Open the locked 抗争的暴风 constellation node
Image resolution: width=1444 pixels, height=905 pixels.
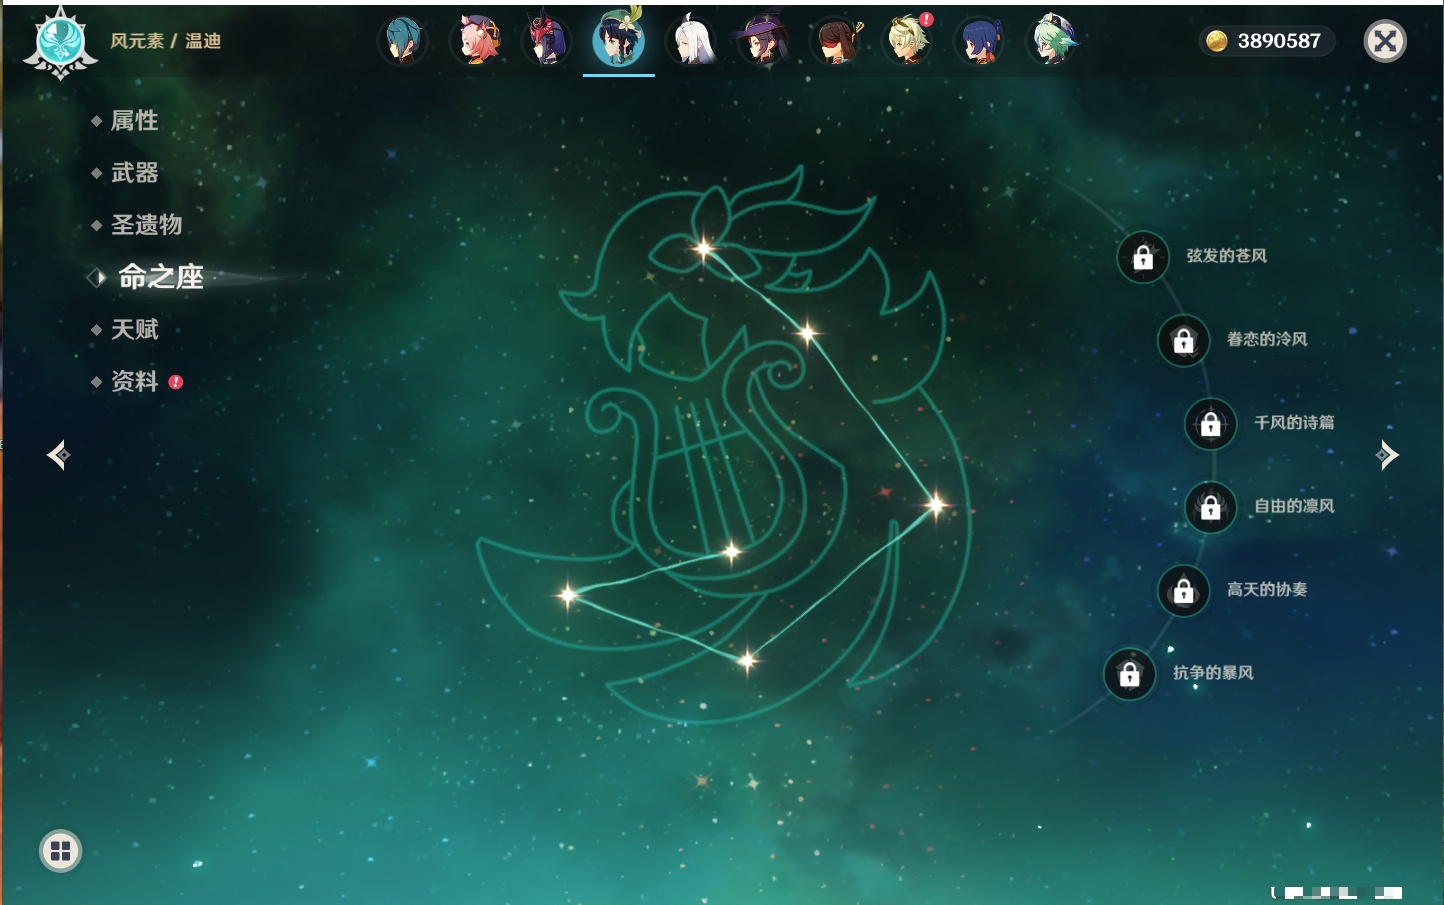[x=1130, y=674]
